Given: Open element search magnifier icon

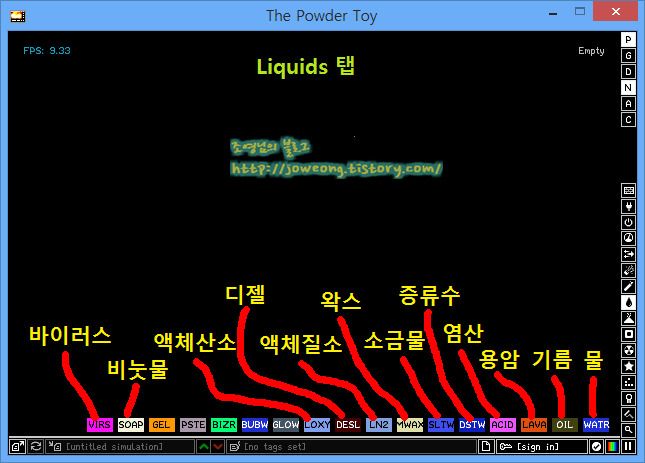Looking at the screenshot, I should click(628, 430).
